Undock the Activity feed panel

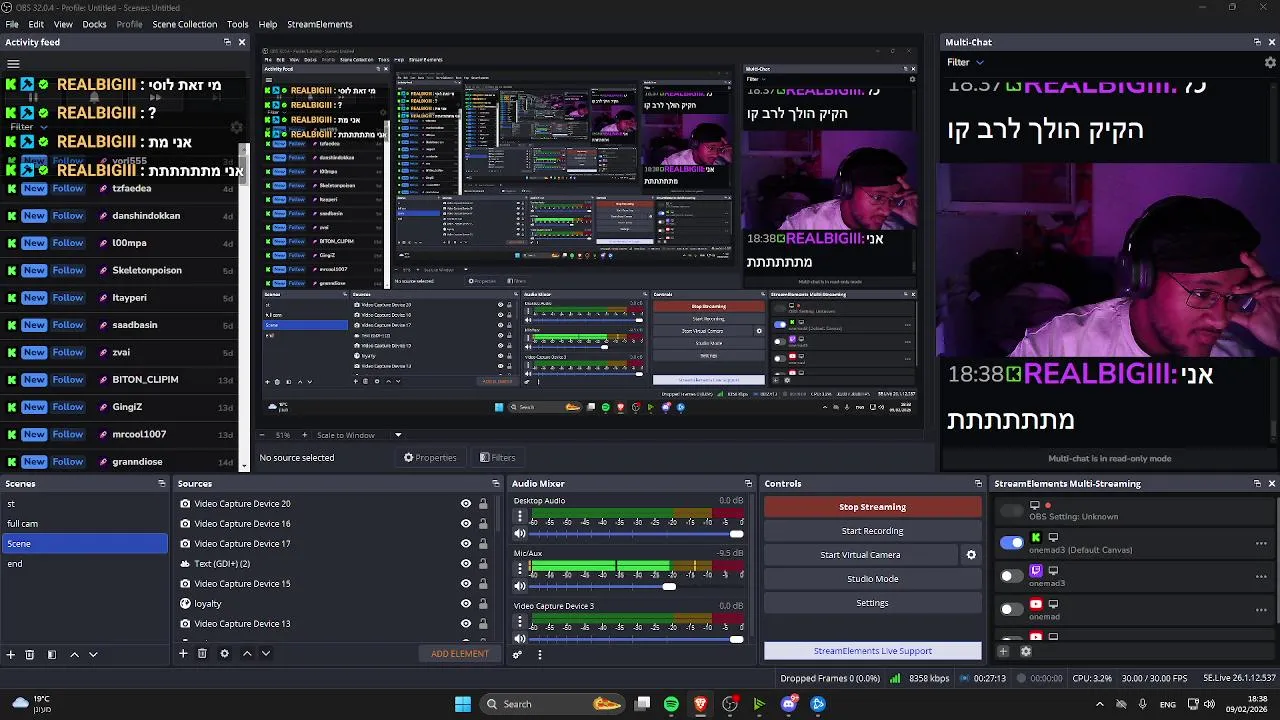click(x=227, y=42)
